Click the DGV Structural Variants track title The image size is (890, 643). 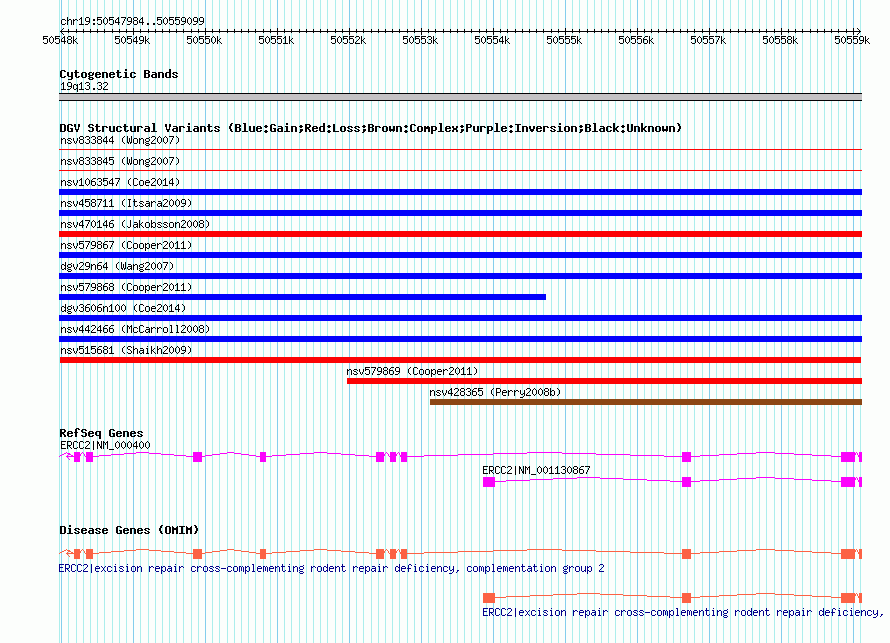[370, 128]
